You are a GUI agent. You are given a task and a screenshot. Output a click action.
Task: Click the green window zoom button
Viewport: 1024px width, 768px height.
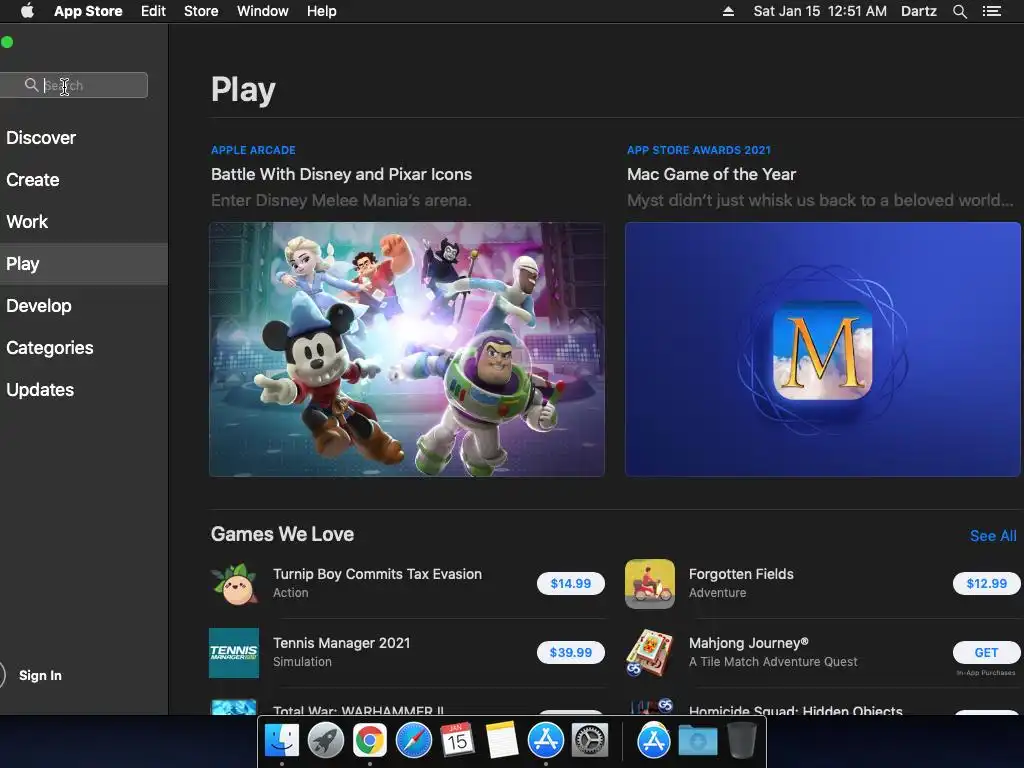[x=7, y=42]
